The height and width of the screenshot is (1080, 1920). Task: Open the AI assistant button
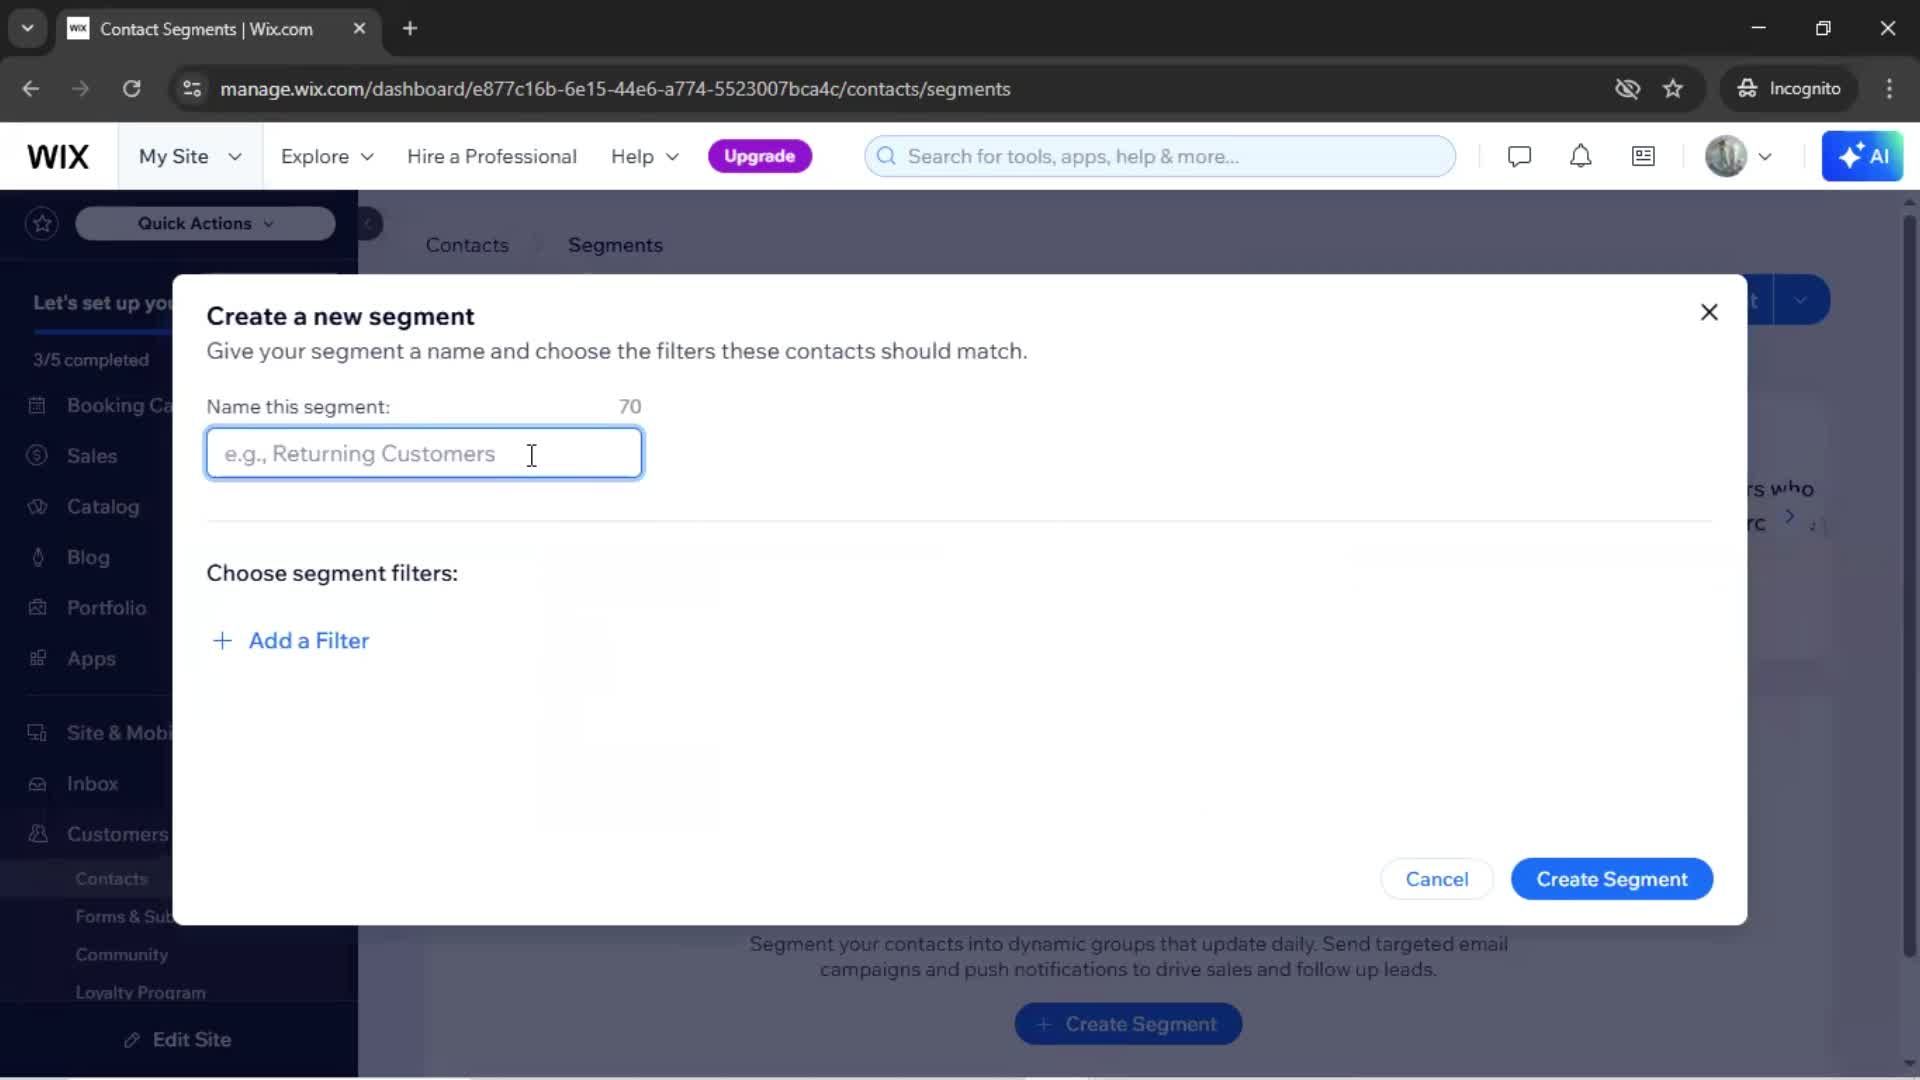pyautogui.click(x=1862, y=156)
